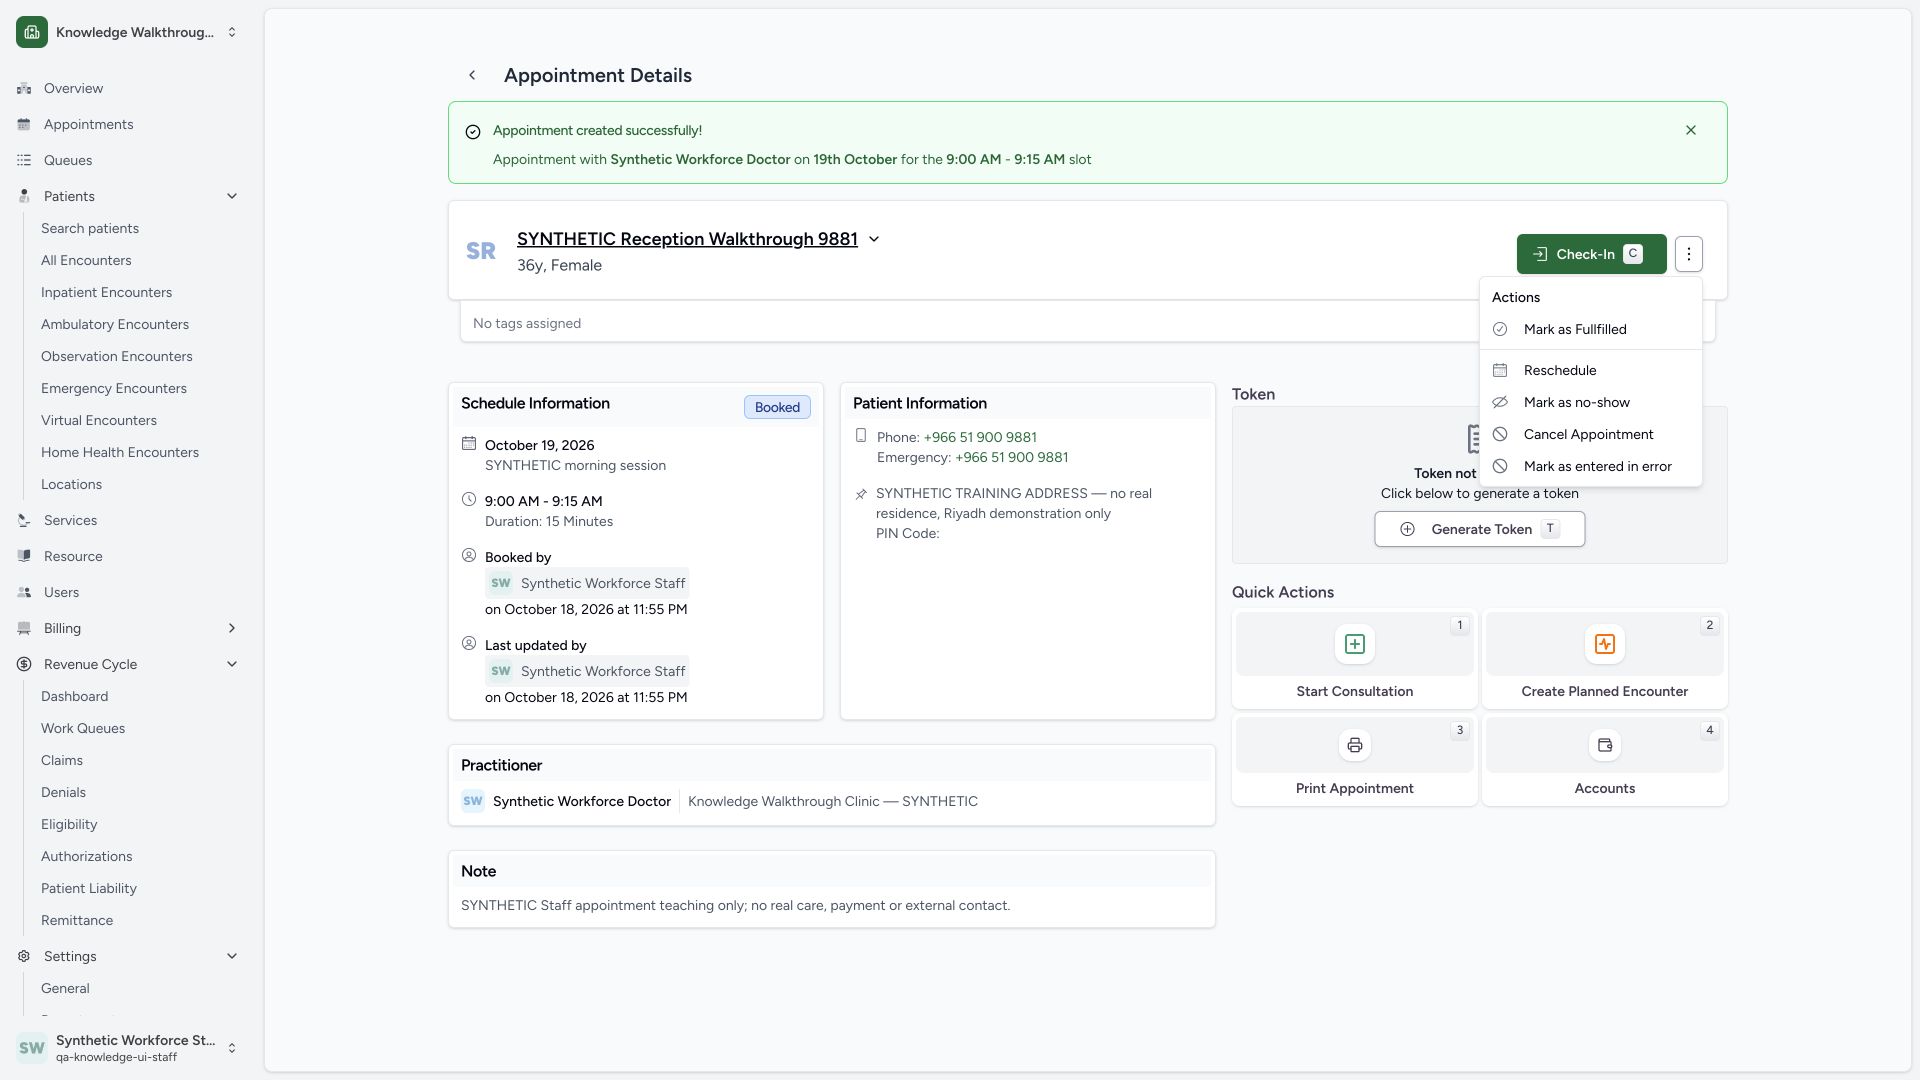The width and height of the screenshot is (1920, 1080).
Task: Click the emergency phone number link
Action: point(1011,458)
